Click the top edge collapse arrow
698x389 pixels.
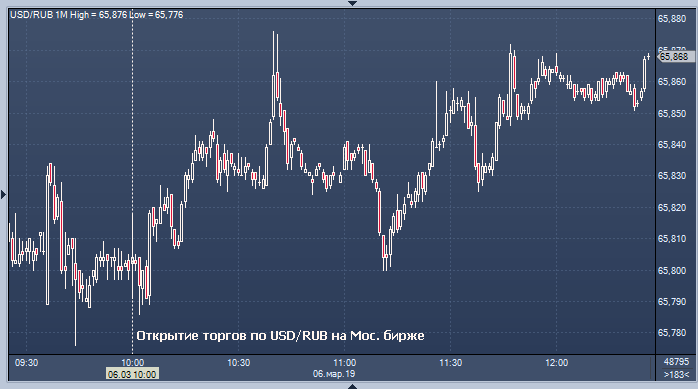point(352,3)
